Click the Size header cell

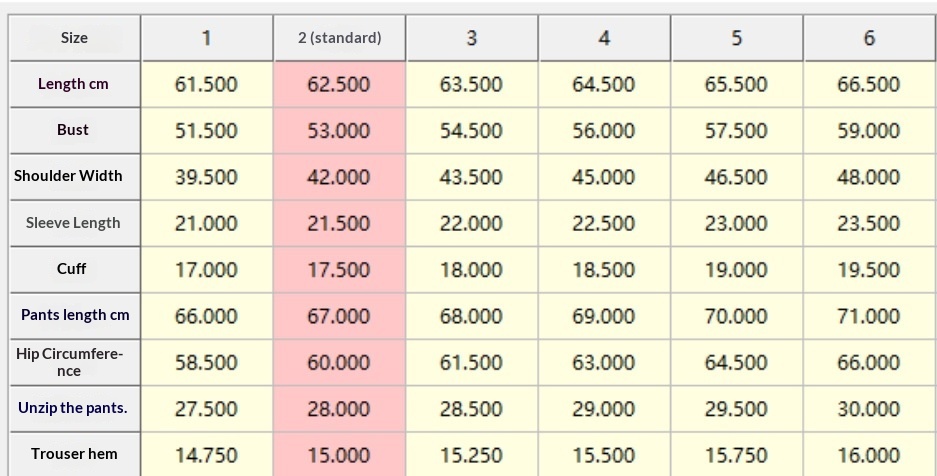[x=74, y=38]
